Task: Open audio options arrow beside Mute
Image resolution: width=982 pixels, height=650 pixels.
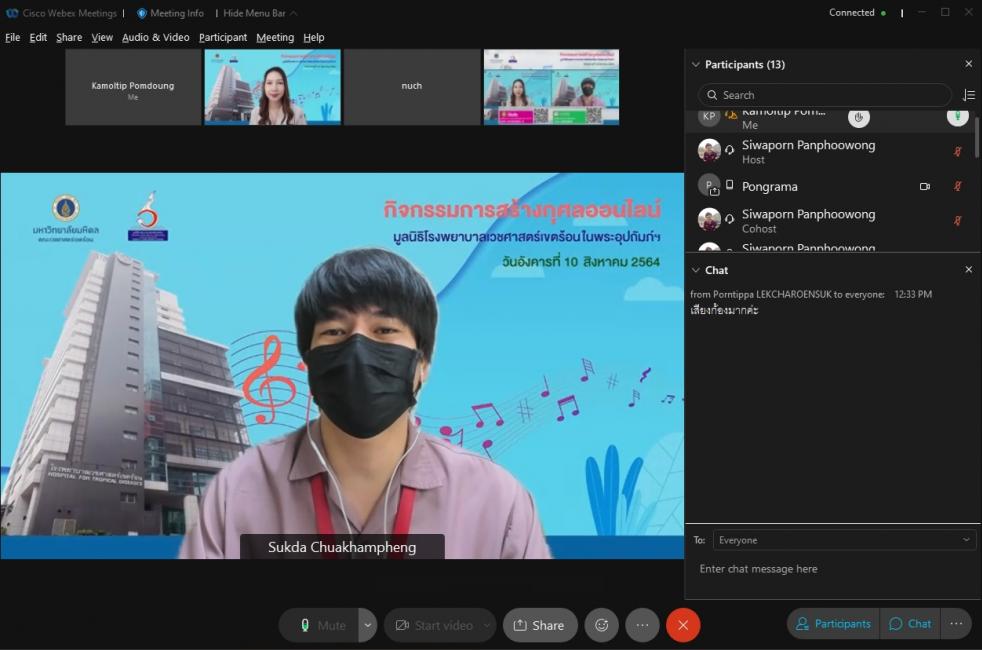Action: pyautogui.click(x=368, y=626)
